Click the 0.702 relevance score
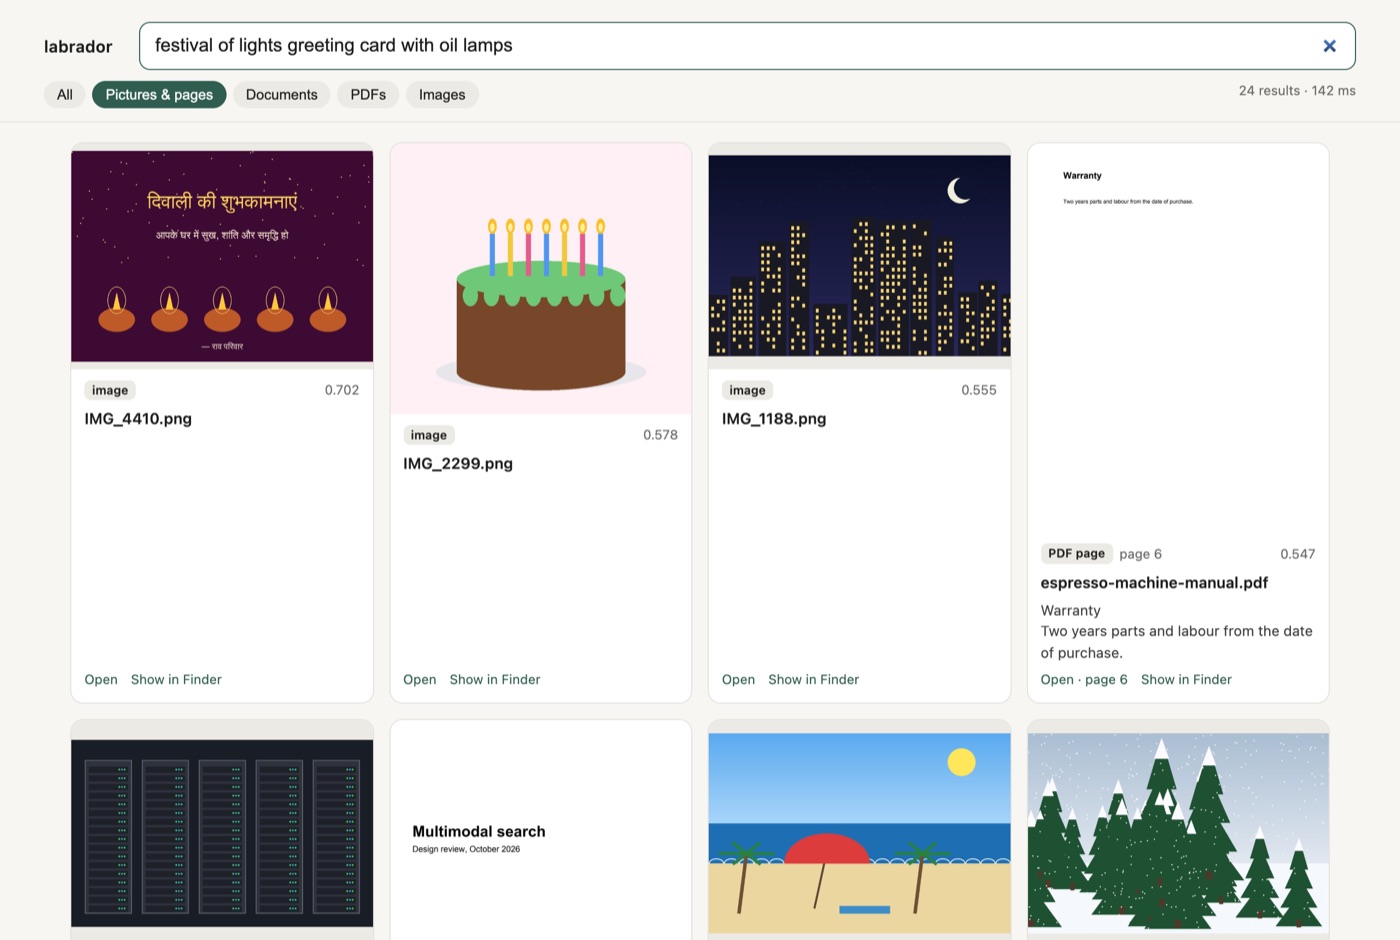This screenshot has width=1400, height=940. pos(342,390)
